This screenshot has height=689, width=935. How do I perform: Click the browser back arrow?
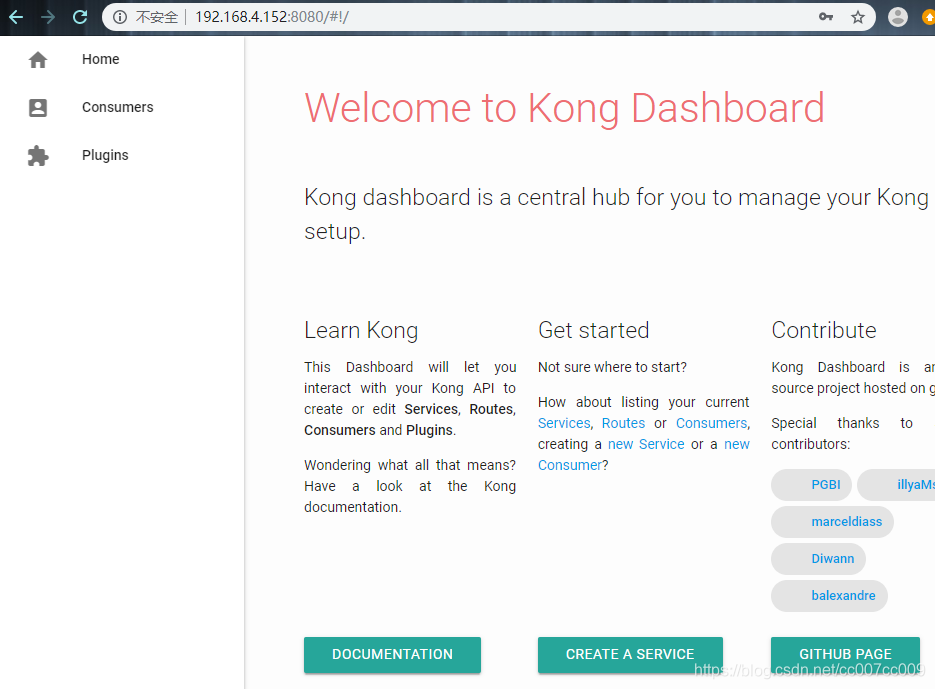pyautogui.click(x=16, y=17)
